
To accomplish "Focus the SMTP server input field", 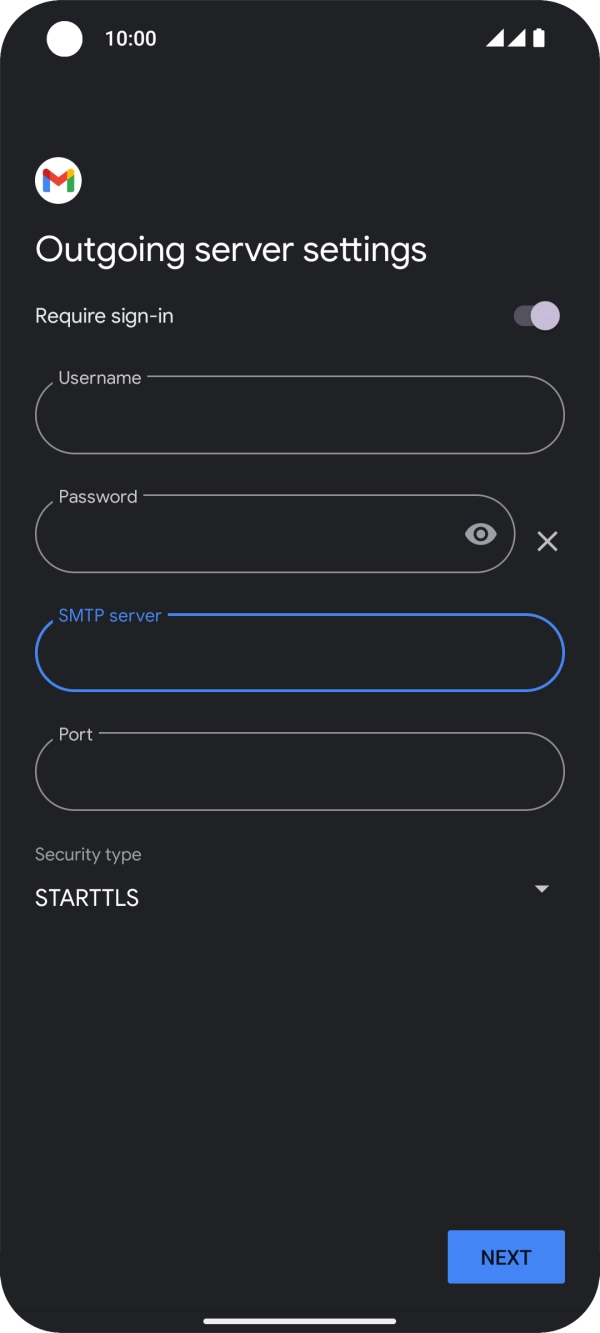I will (x=300, y=652).
